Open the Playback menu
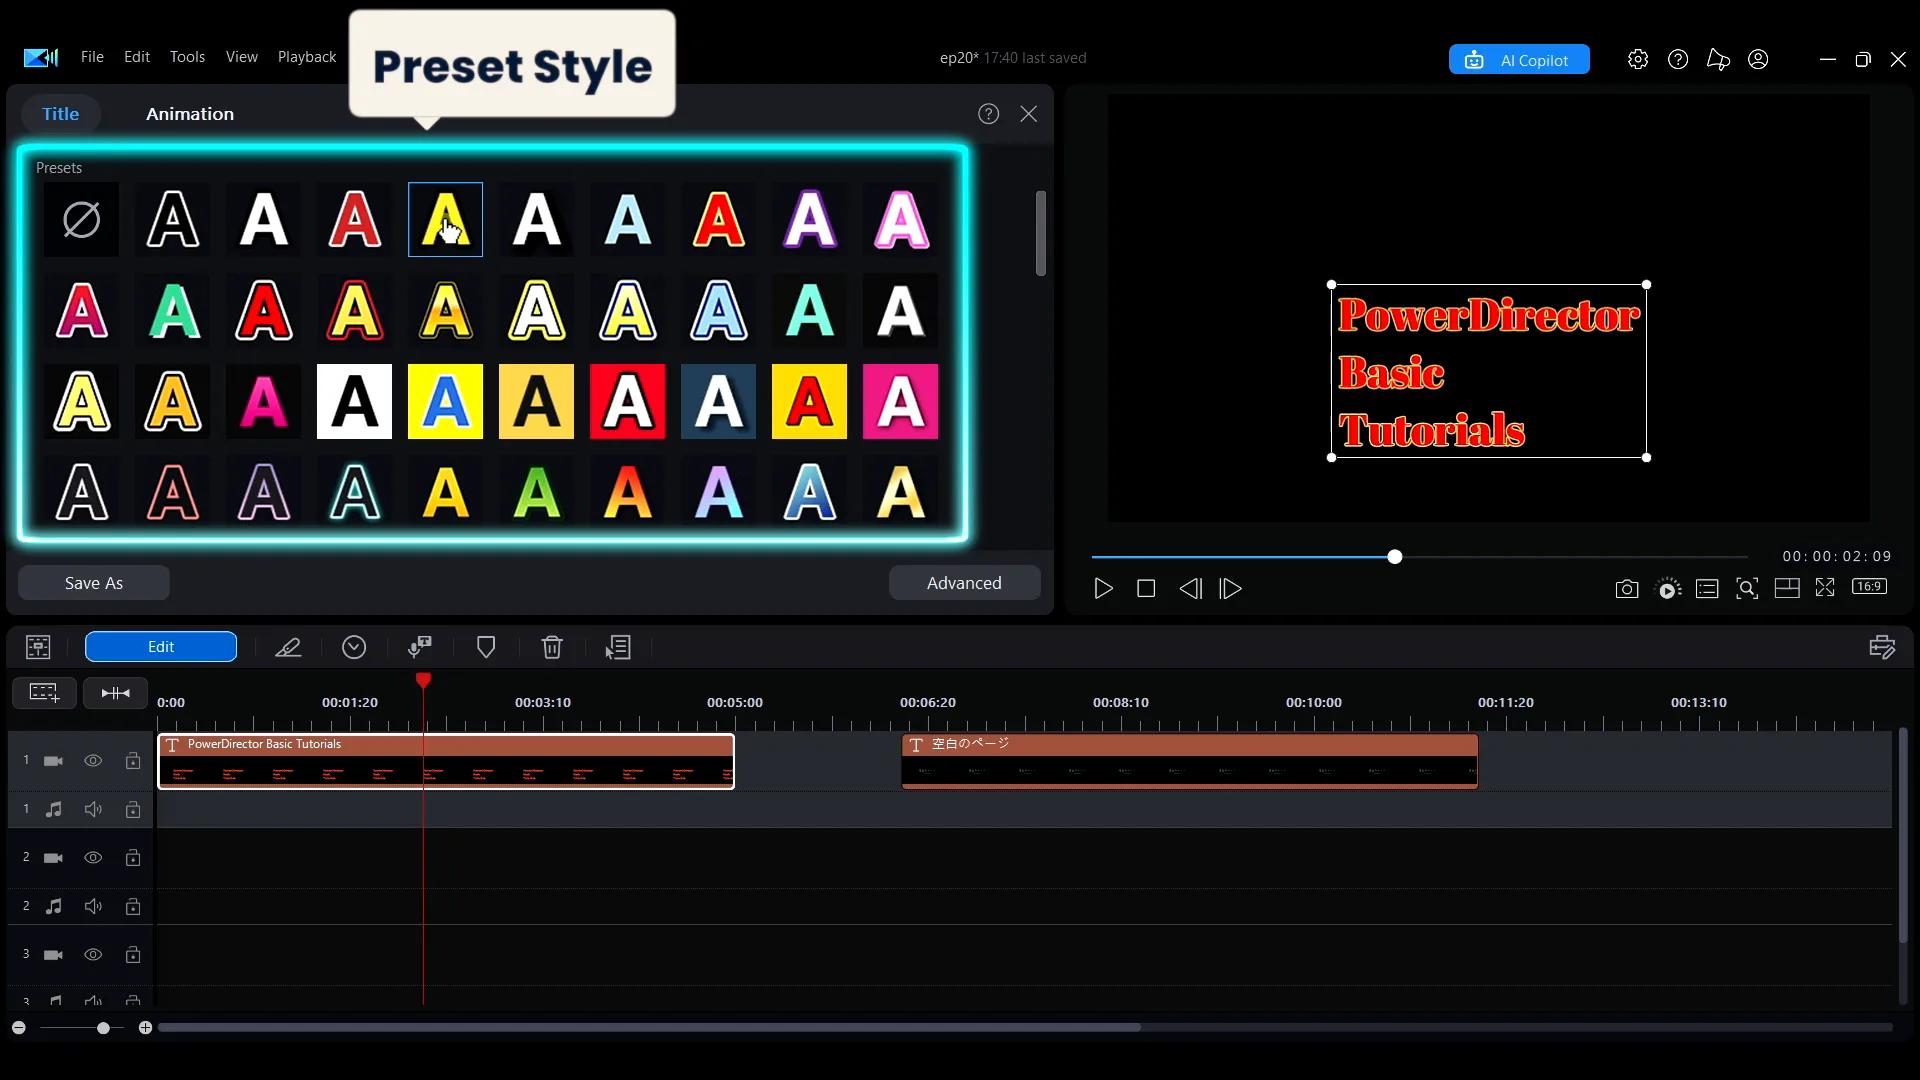Image resolution: width=1920 pixels, height=1080 pixels. pos(307,57)
